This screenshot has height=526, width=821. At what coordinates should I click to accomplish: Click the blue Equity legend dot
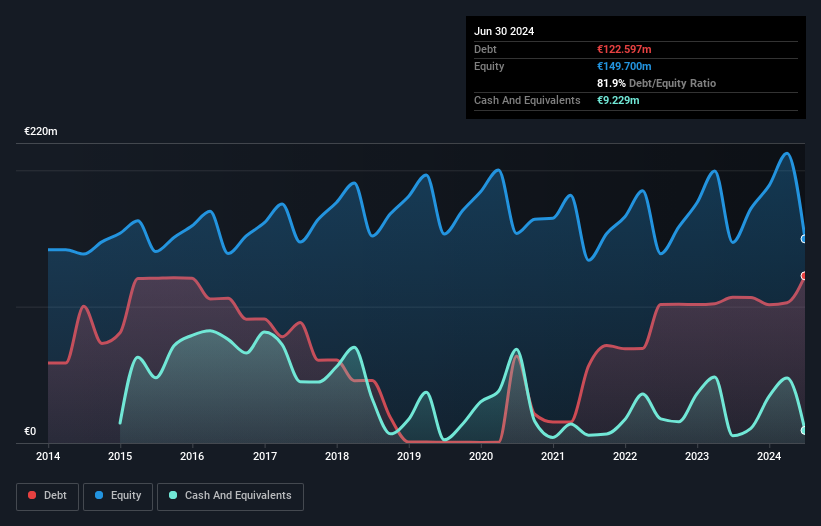click(x=99, y=495)
